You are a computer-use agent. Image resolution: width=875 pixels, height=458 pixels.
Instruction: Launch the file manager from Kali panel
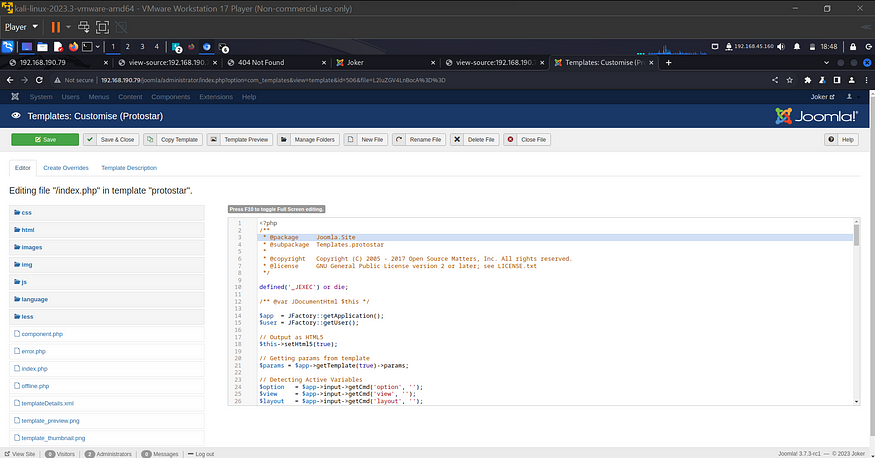pyautogui.click(x=42, y=47)
